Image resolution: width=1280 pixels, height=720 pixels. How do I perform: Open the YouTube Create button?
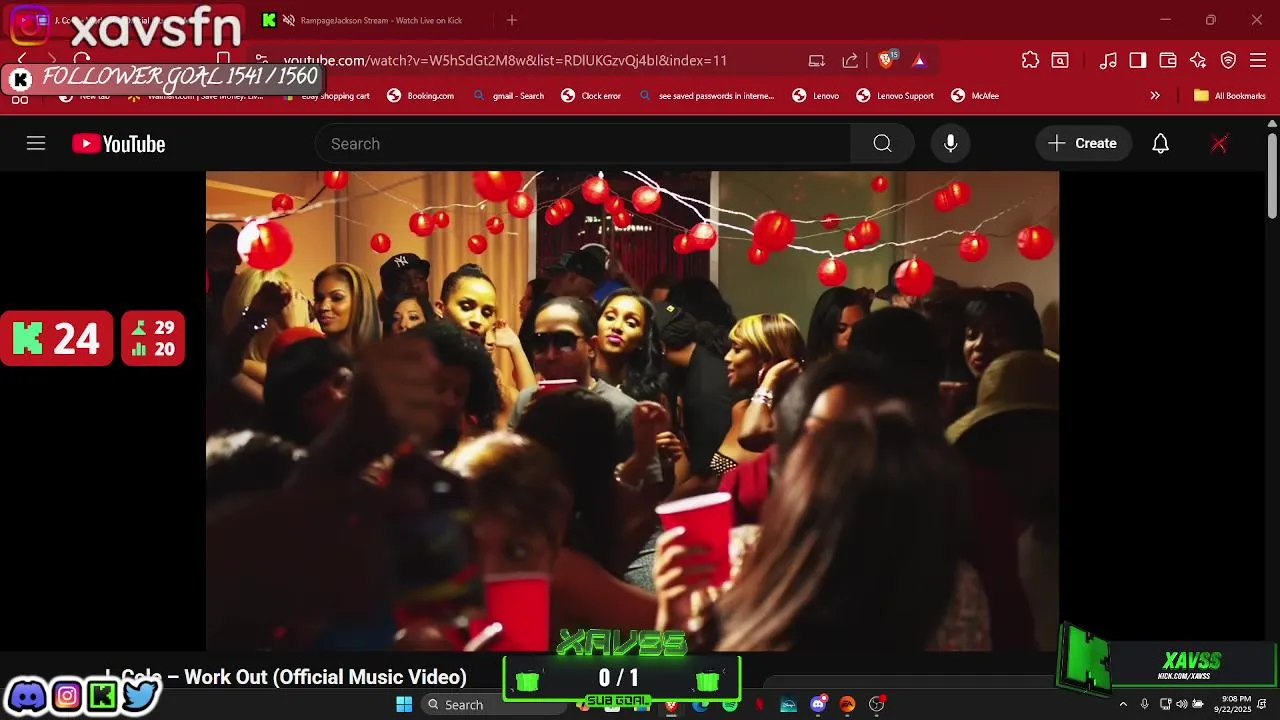tap(1083, 144)
